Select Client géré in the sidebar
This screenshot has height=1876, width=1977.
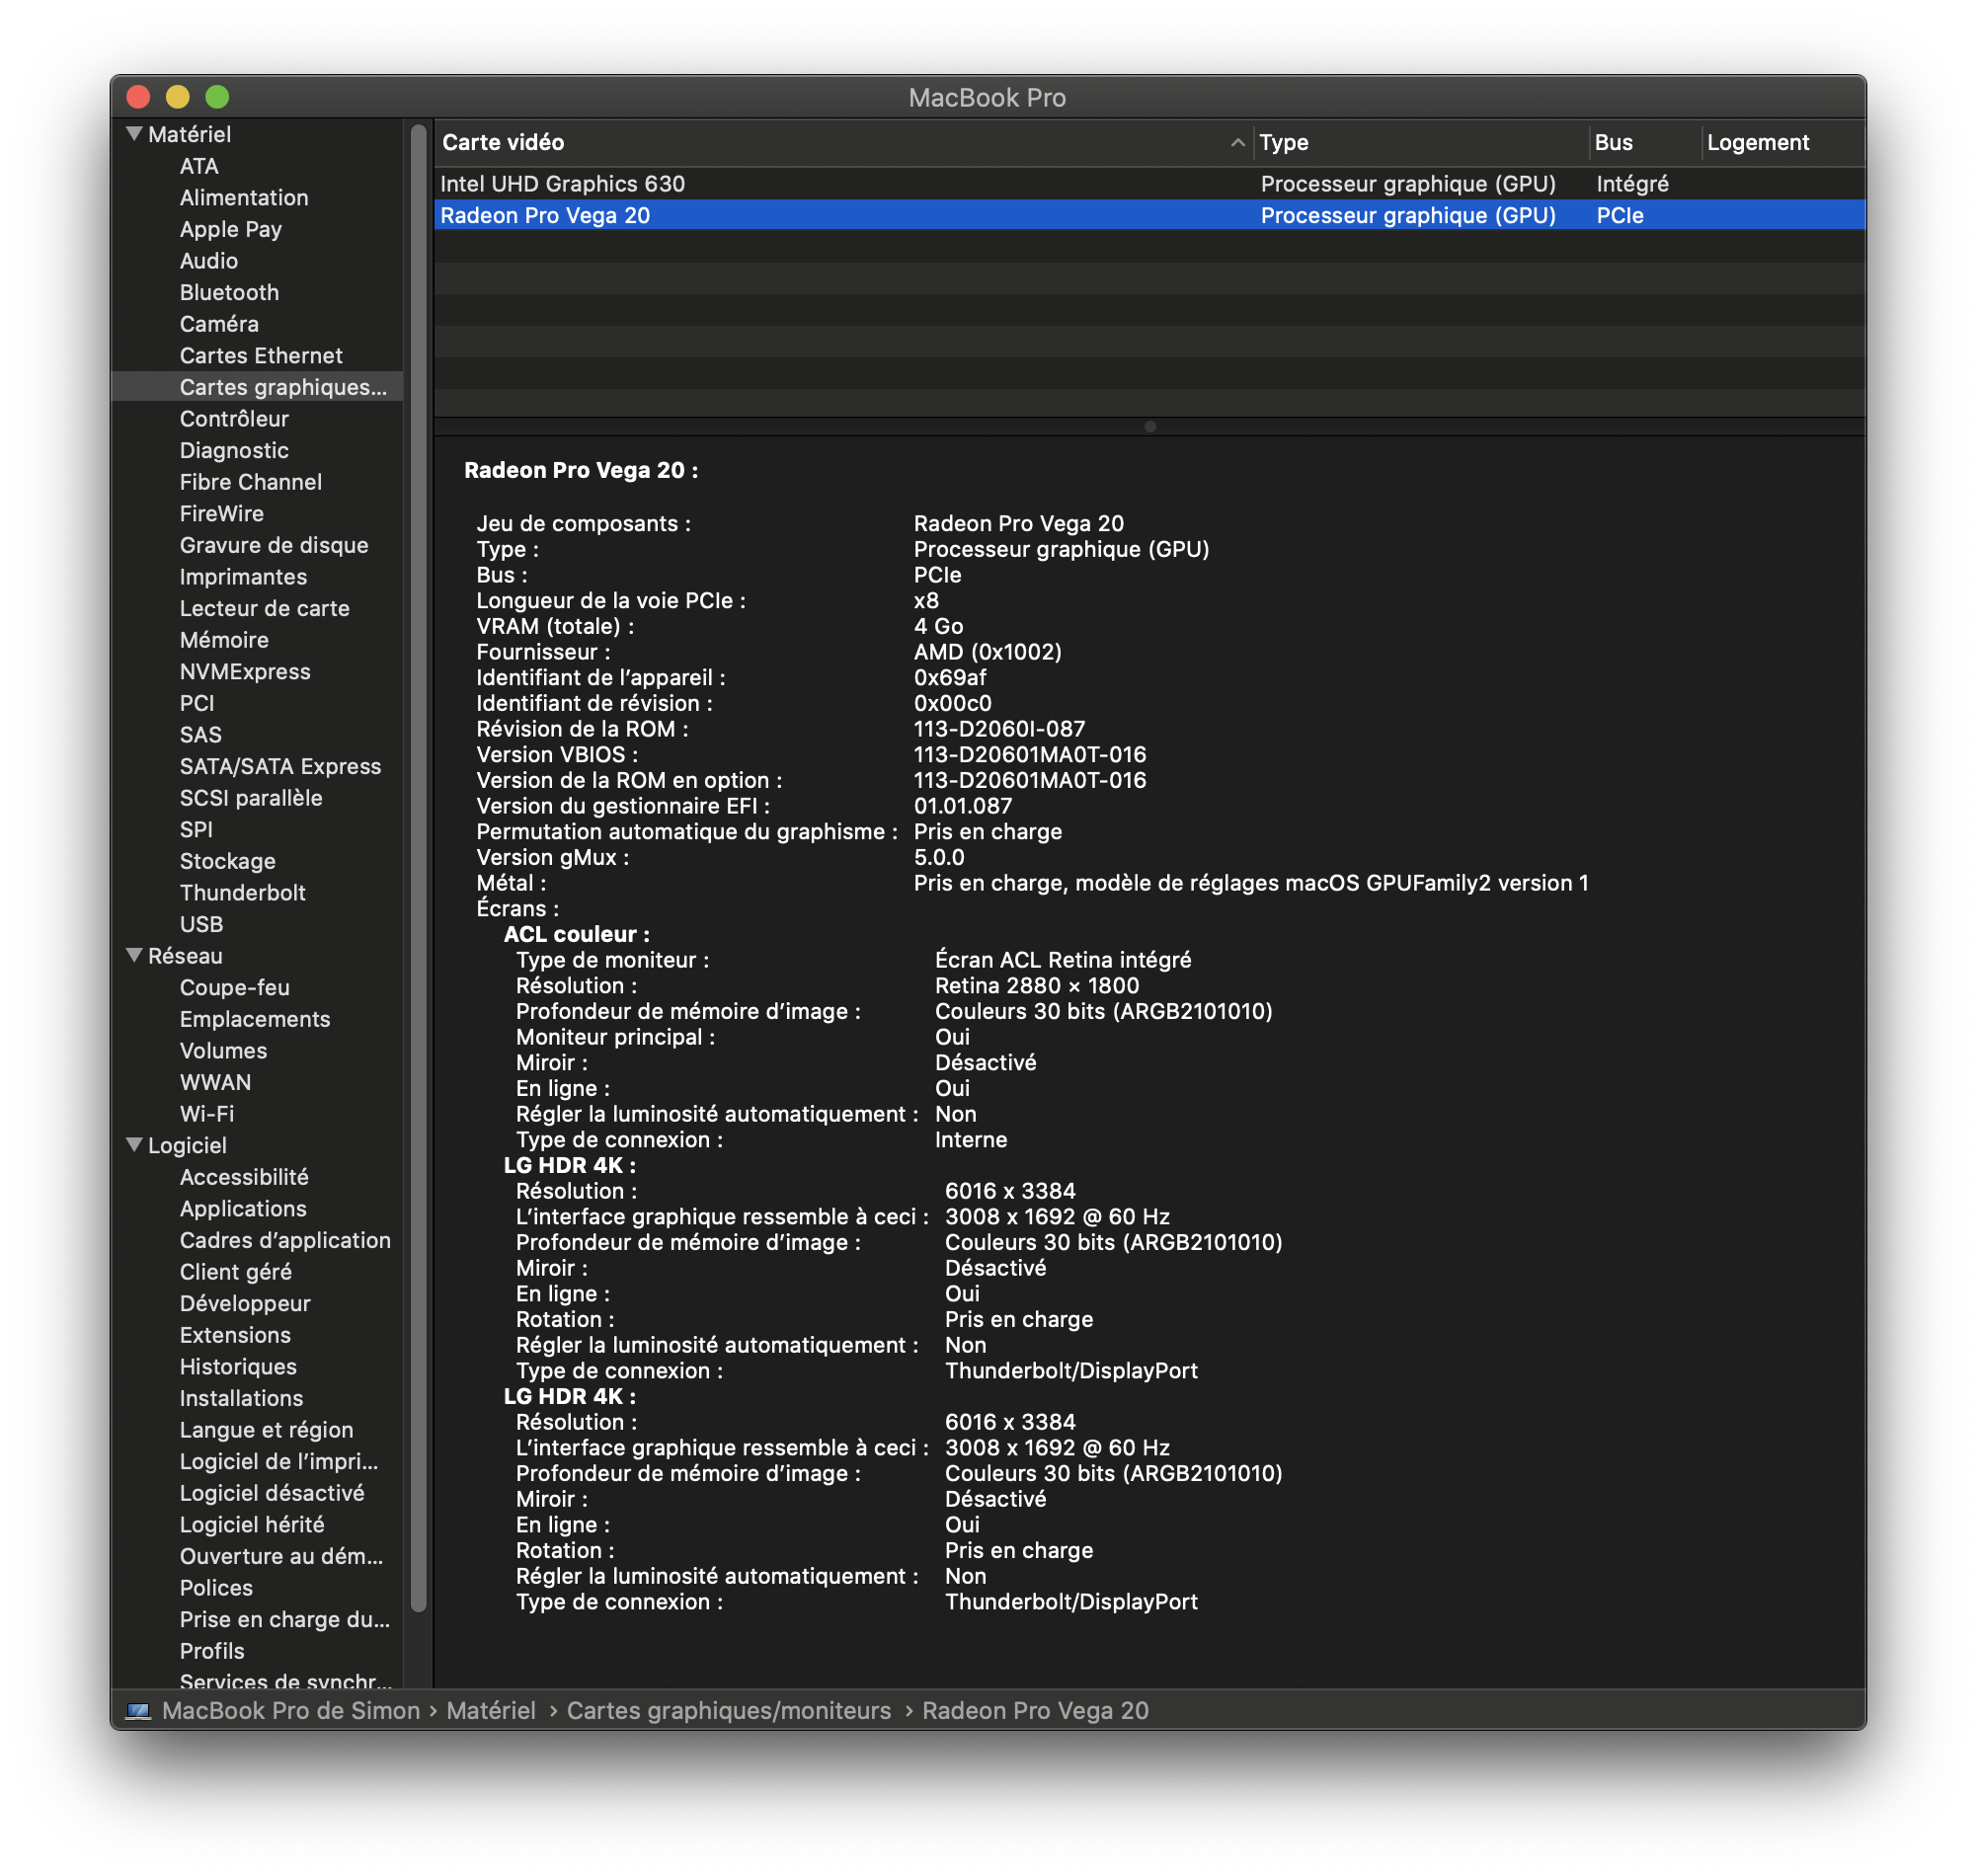click(x=236, y=1273)
